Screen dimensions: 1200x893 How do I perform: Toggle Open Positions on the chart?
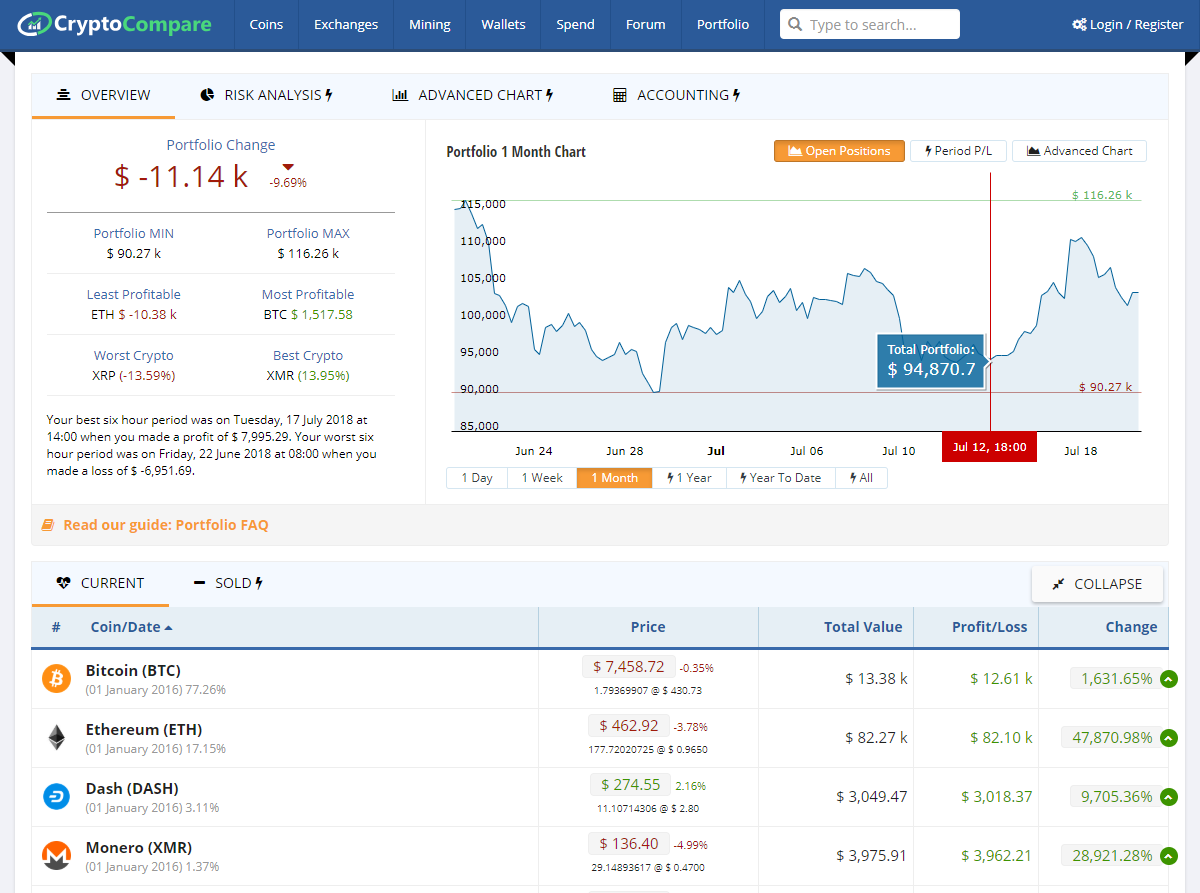pos(839,150)
